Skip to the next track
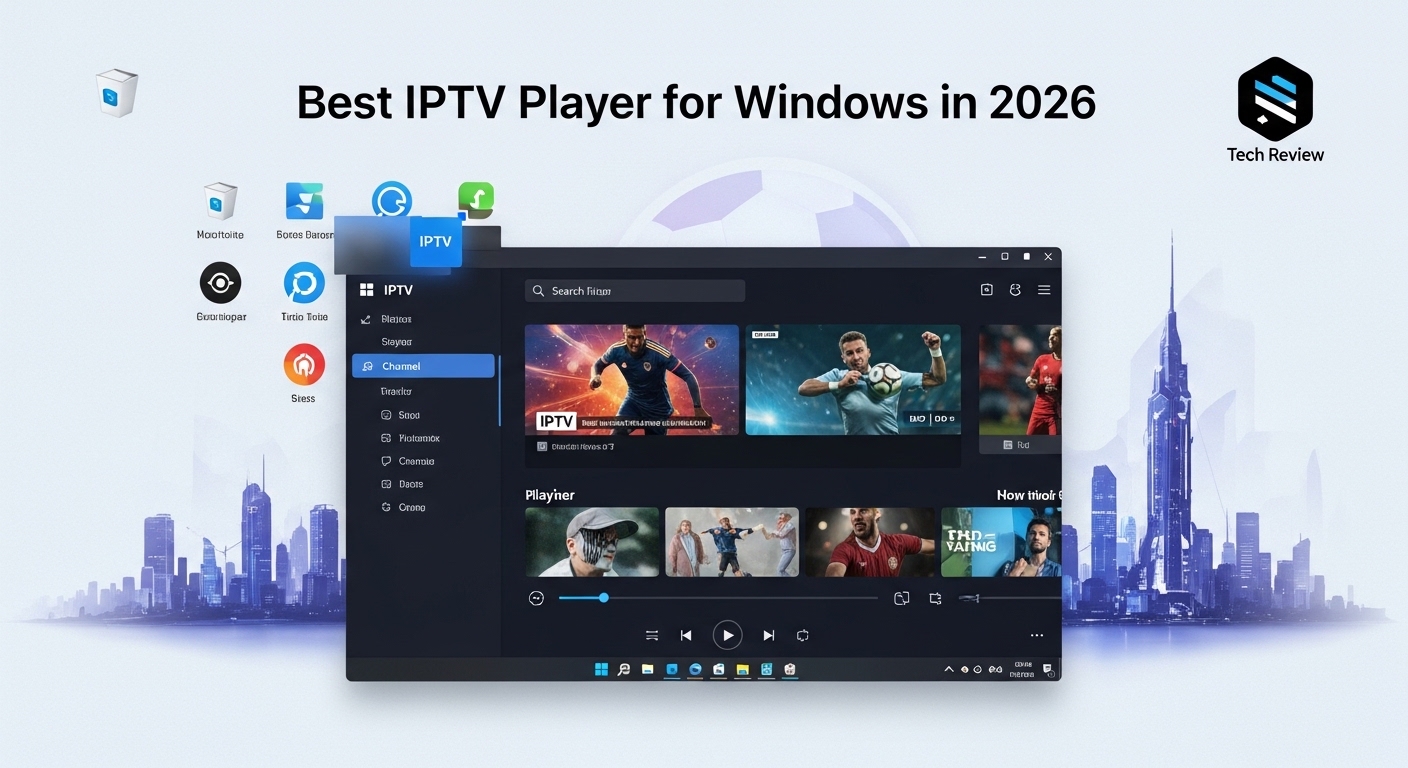The image size is (1408, 768). coord(768,635)
